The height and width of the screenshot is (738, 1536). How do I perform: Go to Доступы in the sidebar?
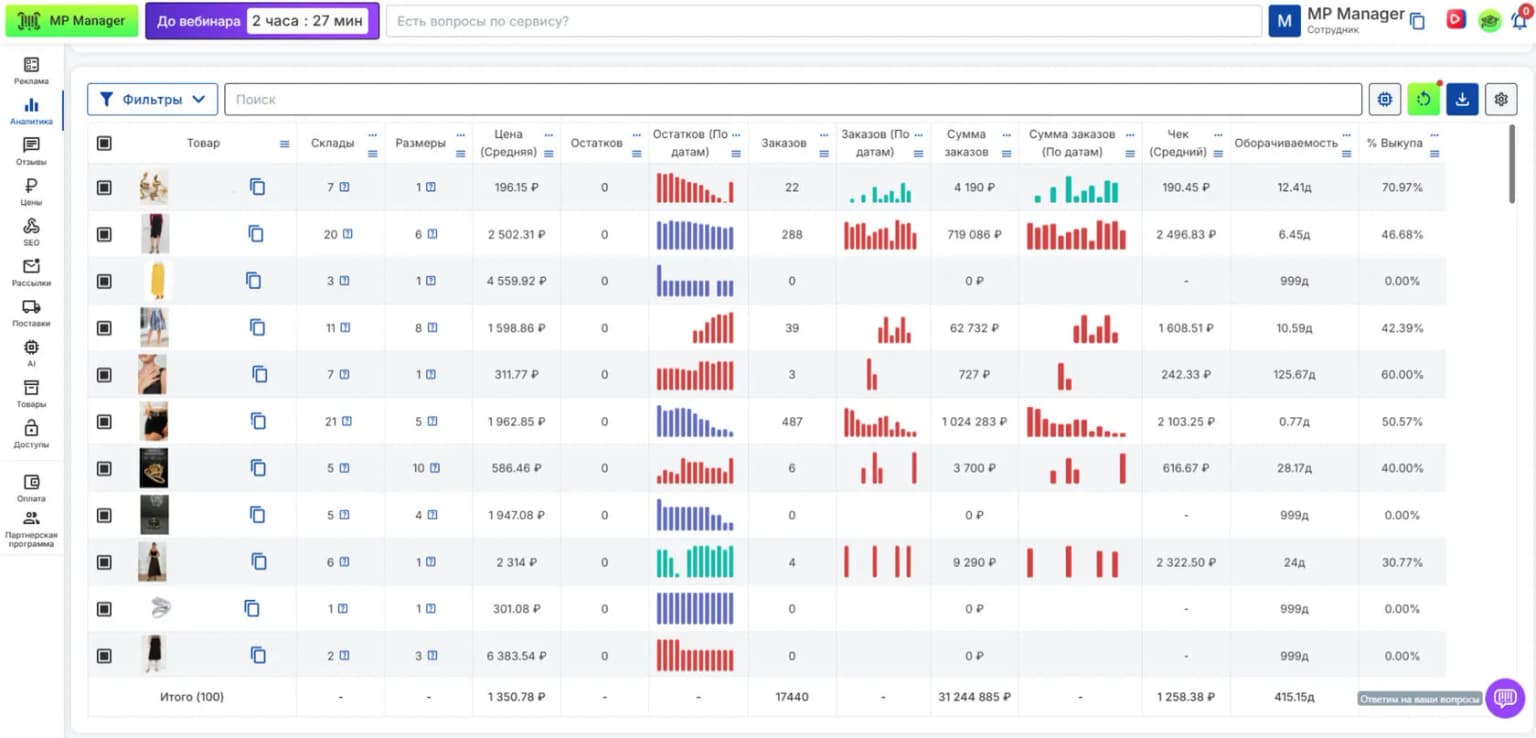tap(31, 434)
